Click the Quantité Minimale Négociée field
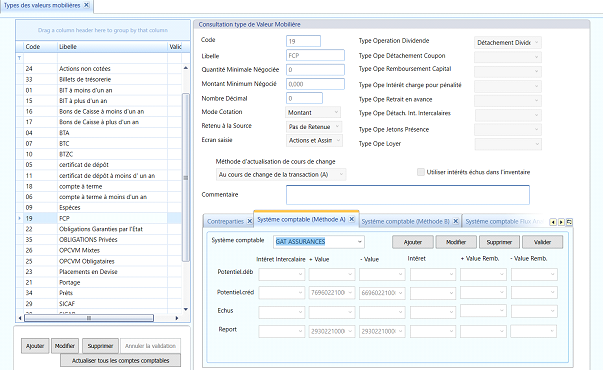Image resolution: width=604 pixels, height=370 pixels. 315,70
